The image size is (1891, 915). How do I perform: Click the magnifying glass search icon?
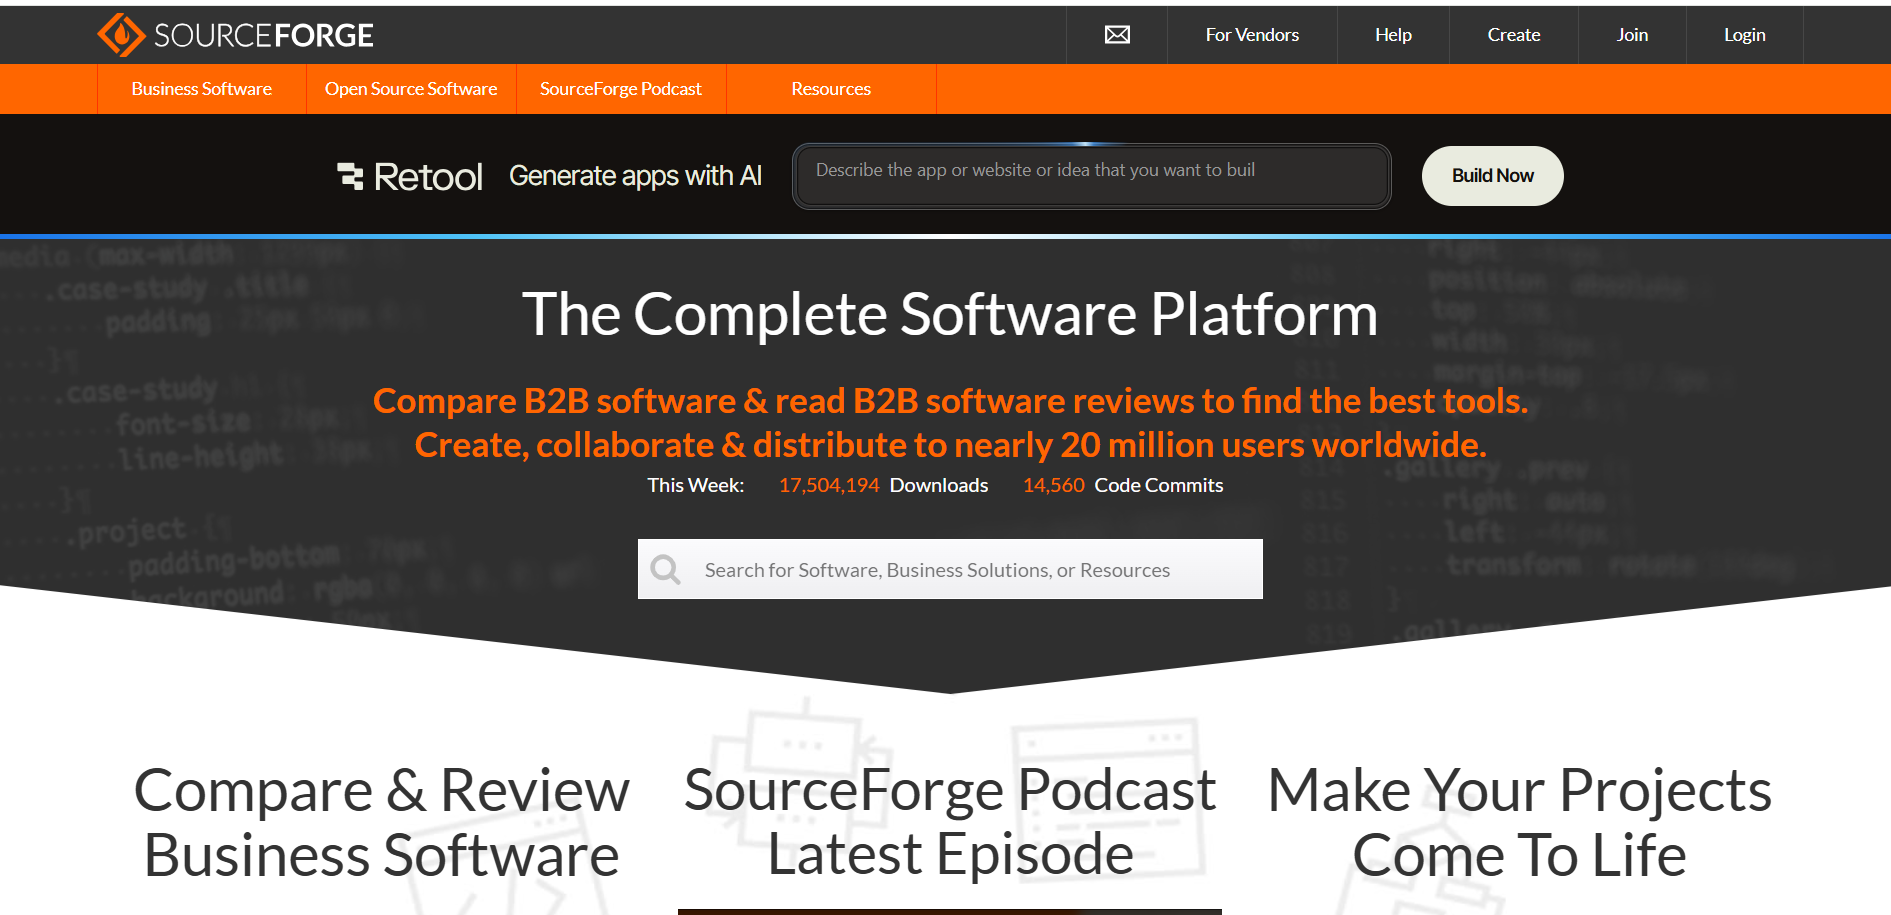[665, 570]
